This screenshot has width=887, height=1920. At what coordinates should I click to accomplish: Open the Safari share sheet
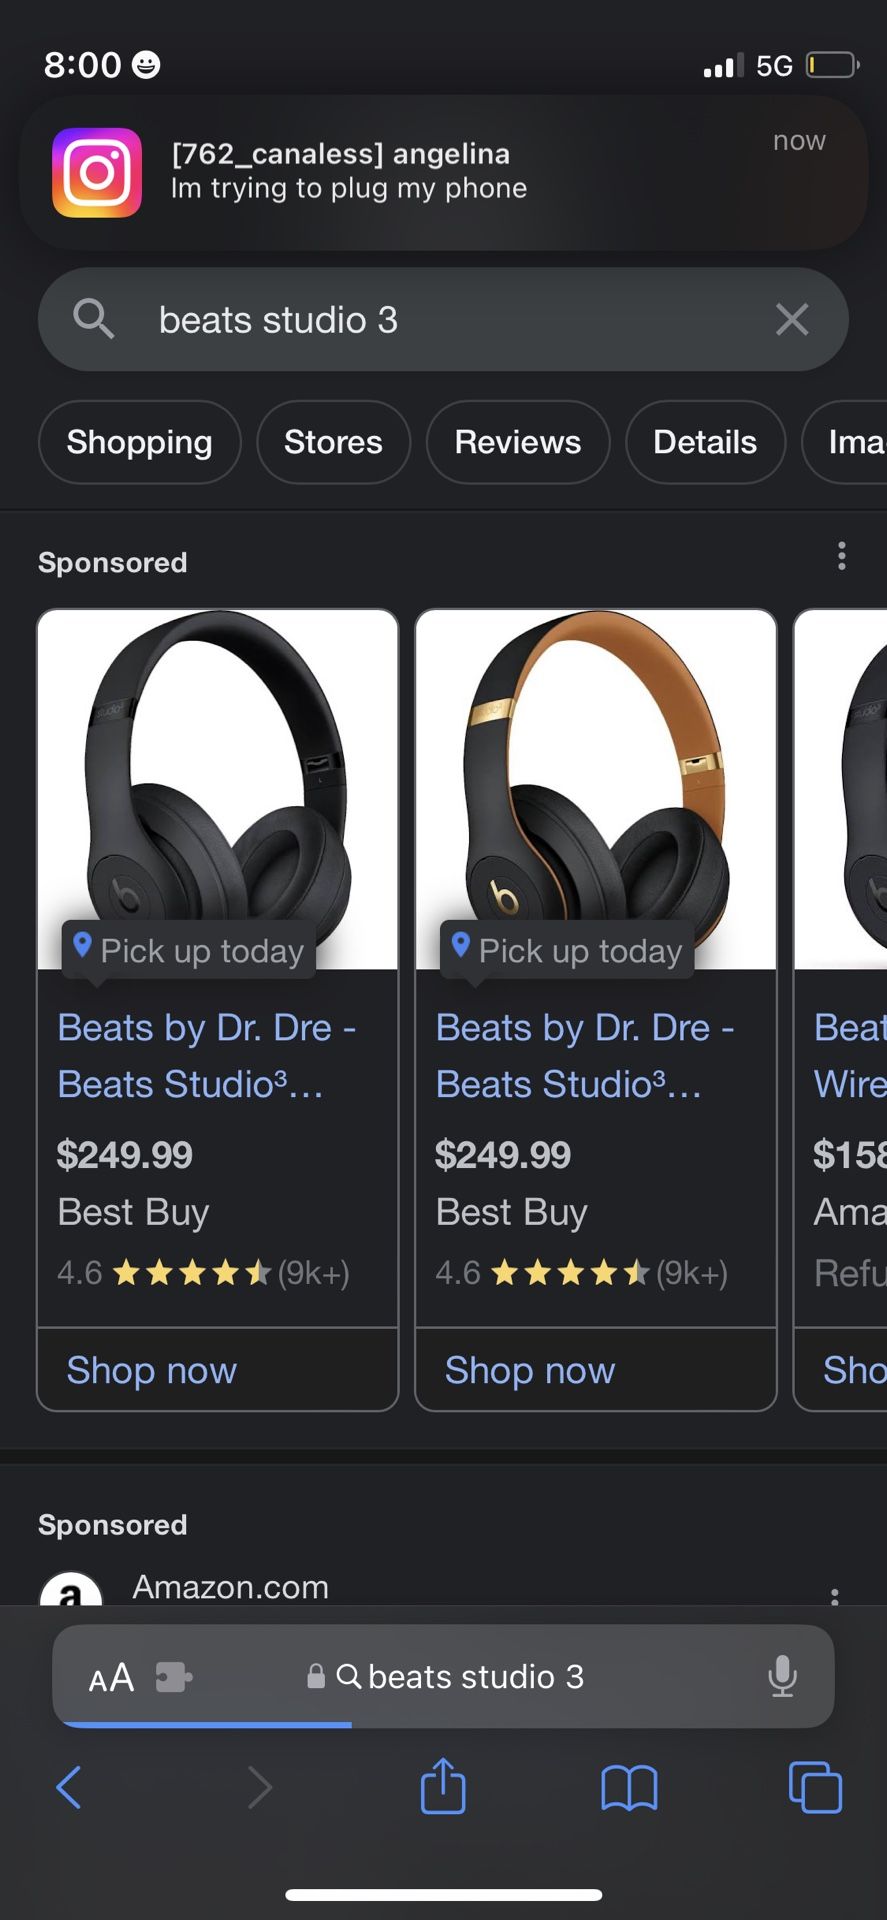pos(443,1790)
